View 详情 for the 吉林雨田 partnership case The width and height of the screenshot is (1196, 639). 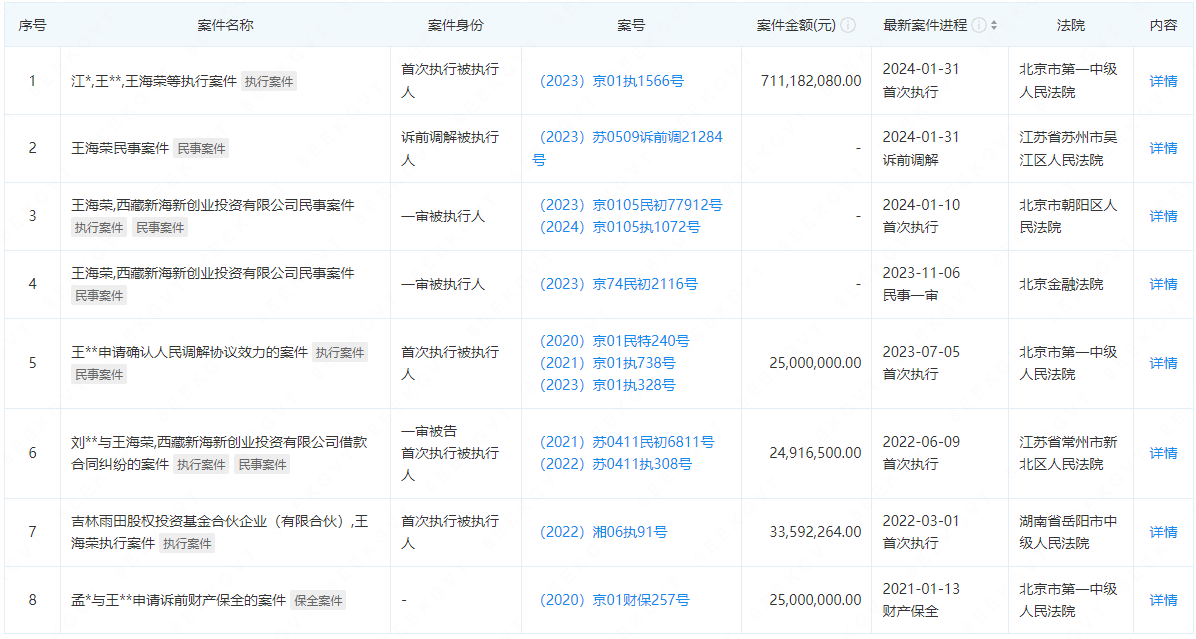pos(1165,532)
